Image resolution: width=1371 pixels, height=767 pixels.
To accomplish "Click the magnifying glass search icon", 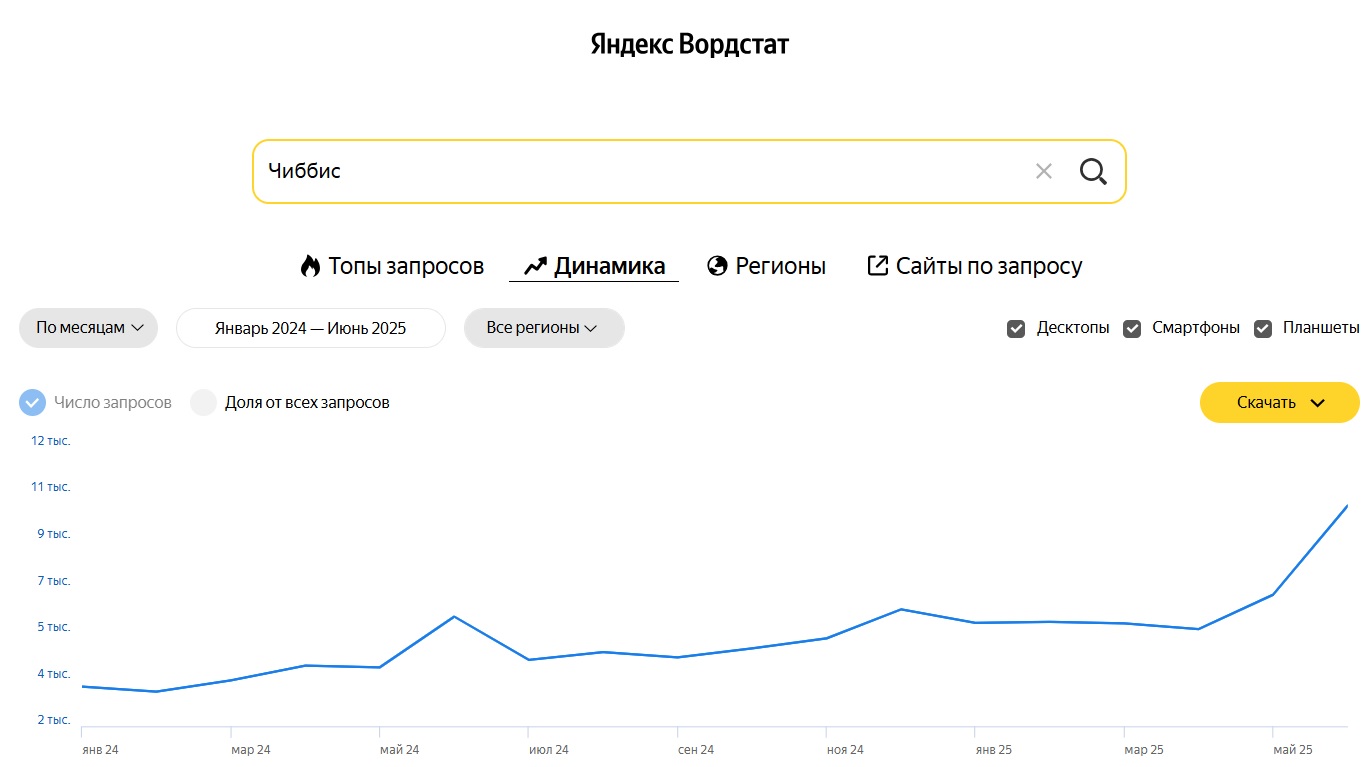I will click(x=1093, y=171).
